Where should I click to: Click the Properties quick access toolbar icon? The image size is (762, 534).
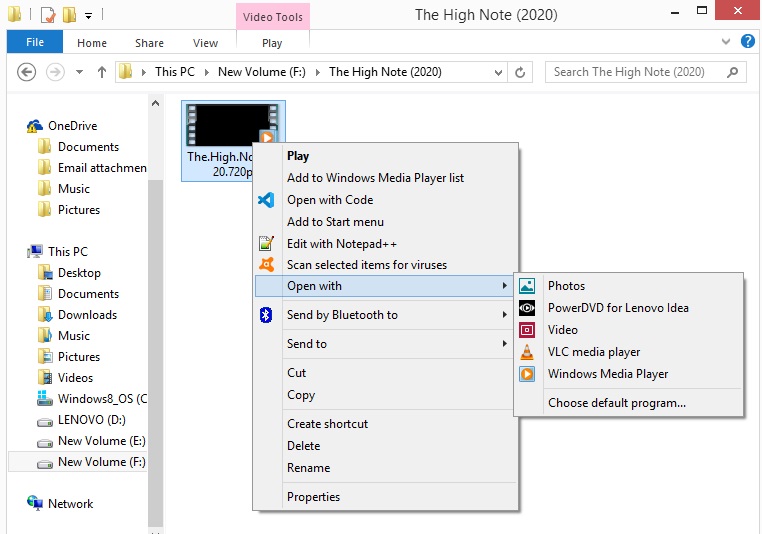click(x=48, y=15)
